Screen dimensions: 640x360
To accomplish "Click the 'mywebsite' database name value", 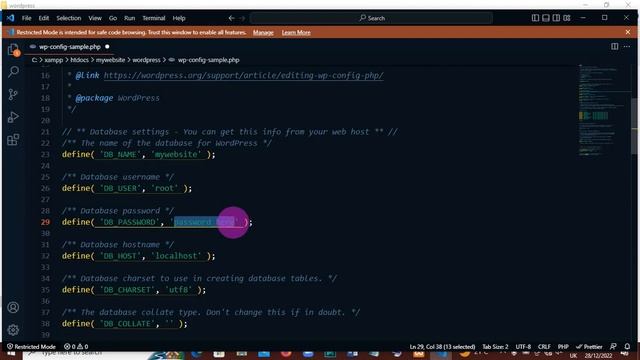I will (177, 155).
